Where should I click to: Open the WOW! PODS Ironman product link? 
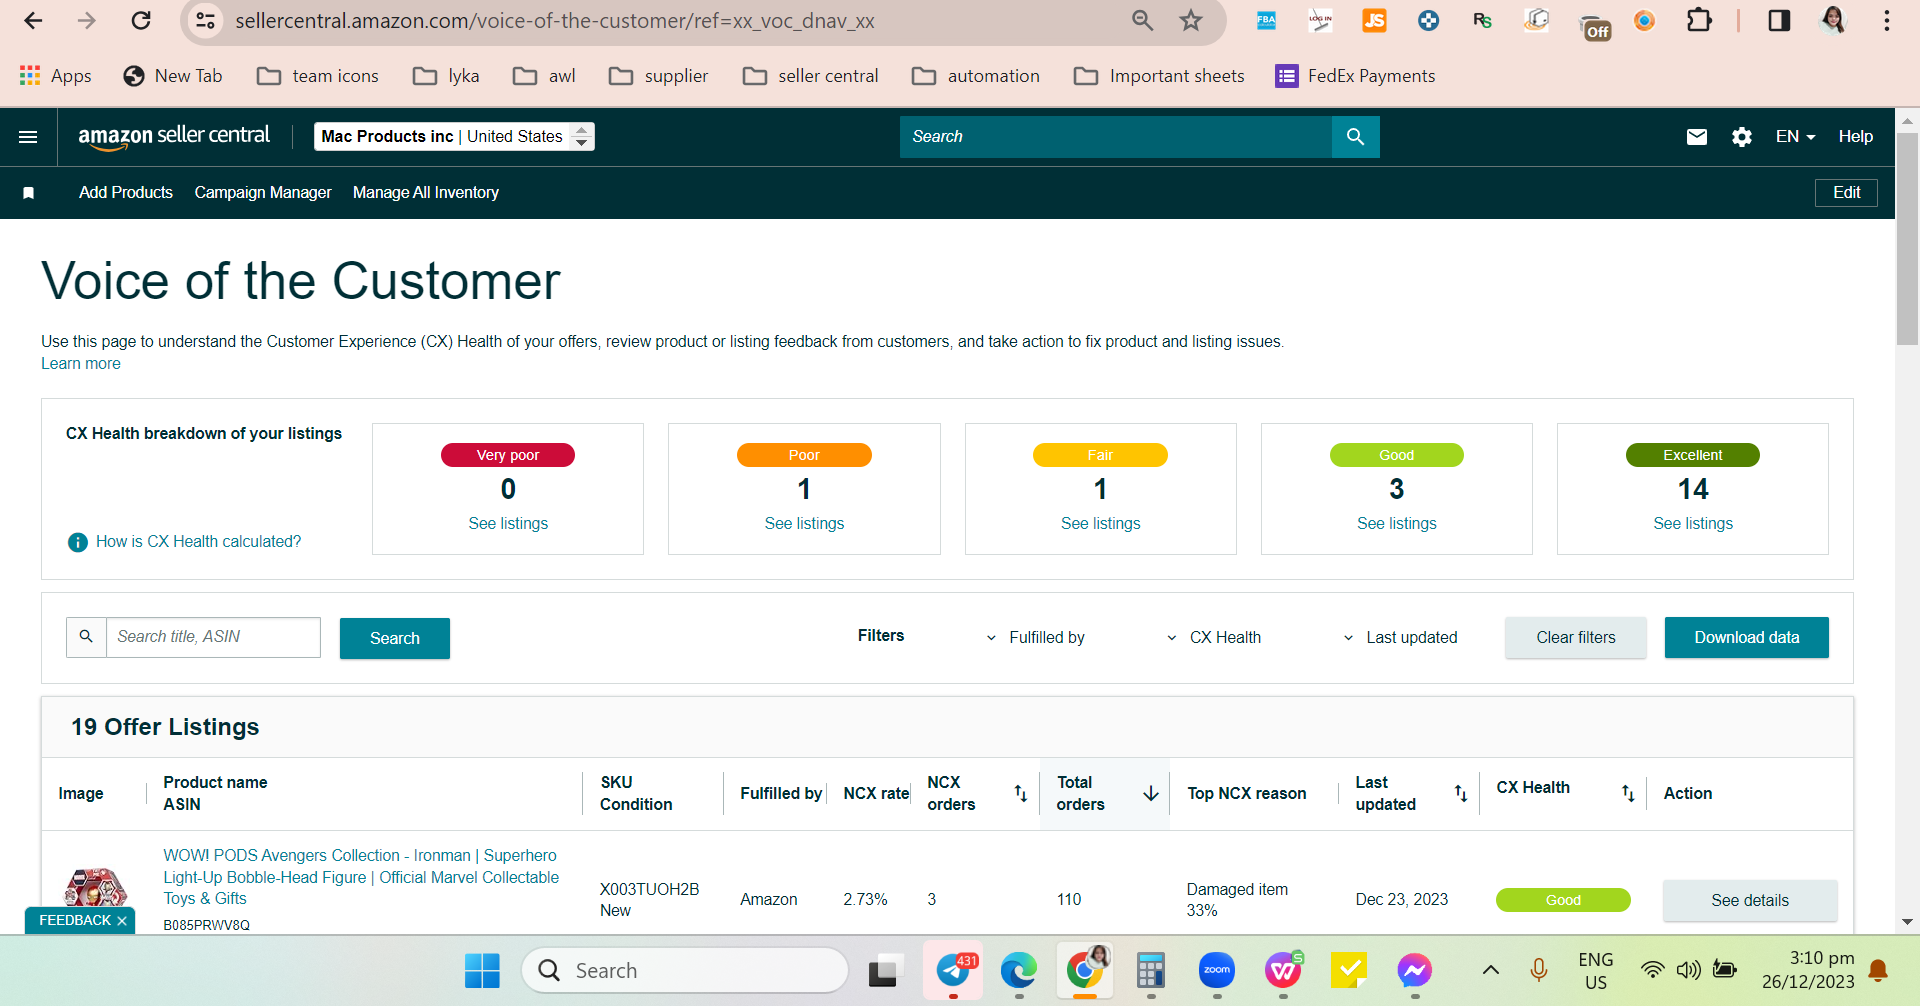[361, 877]
